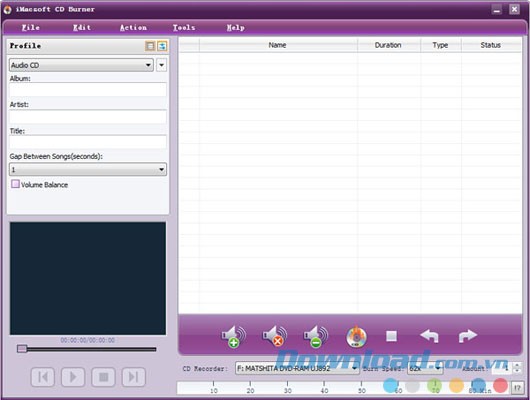Expand the Gap Between Songs dropdown

click(88, 169)
